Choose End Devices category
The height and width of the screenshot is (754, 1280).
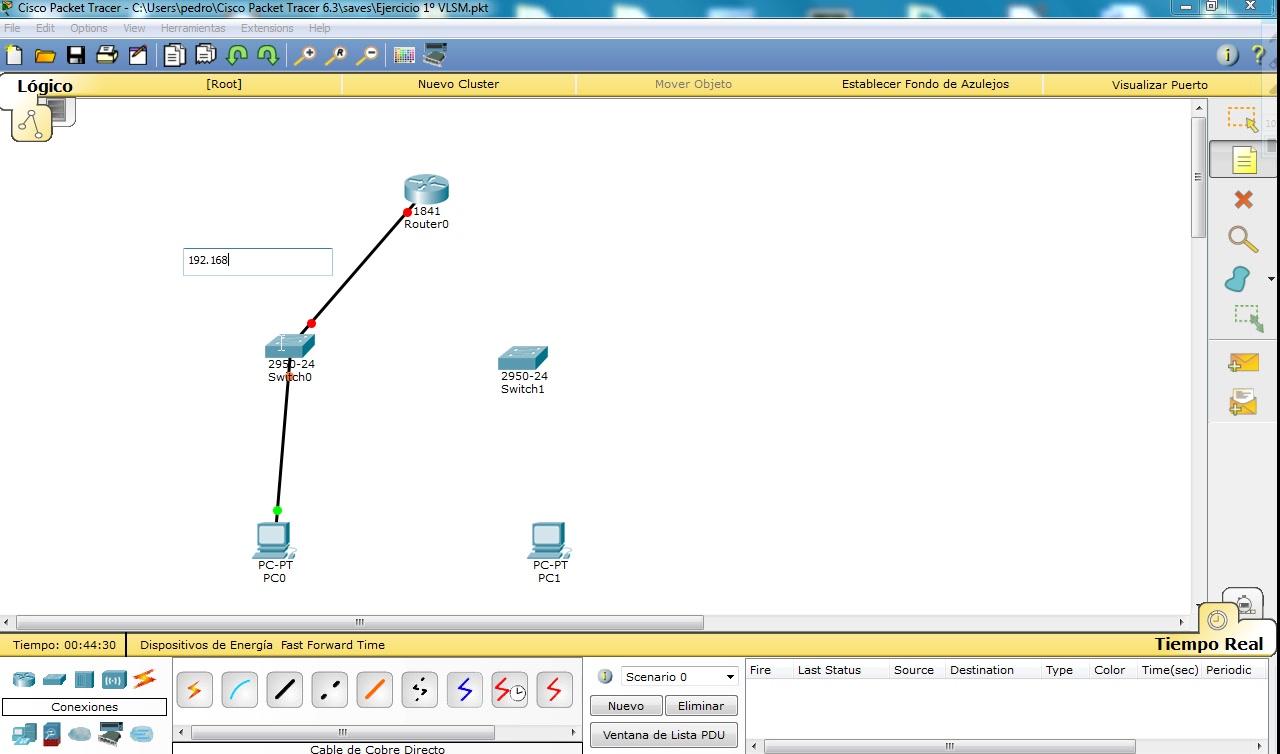pyautogui.click(x=22, y=735)
